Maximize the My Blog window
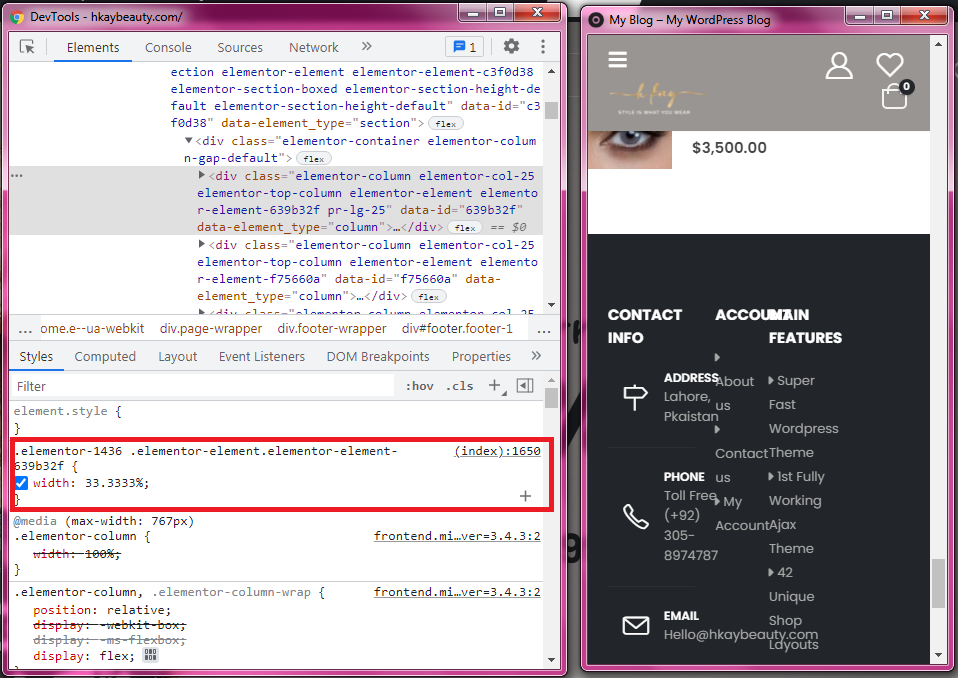This screenshot has height=678, width=958. pos(886,15)
